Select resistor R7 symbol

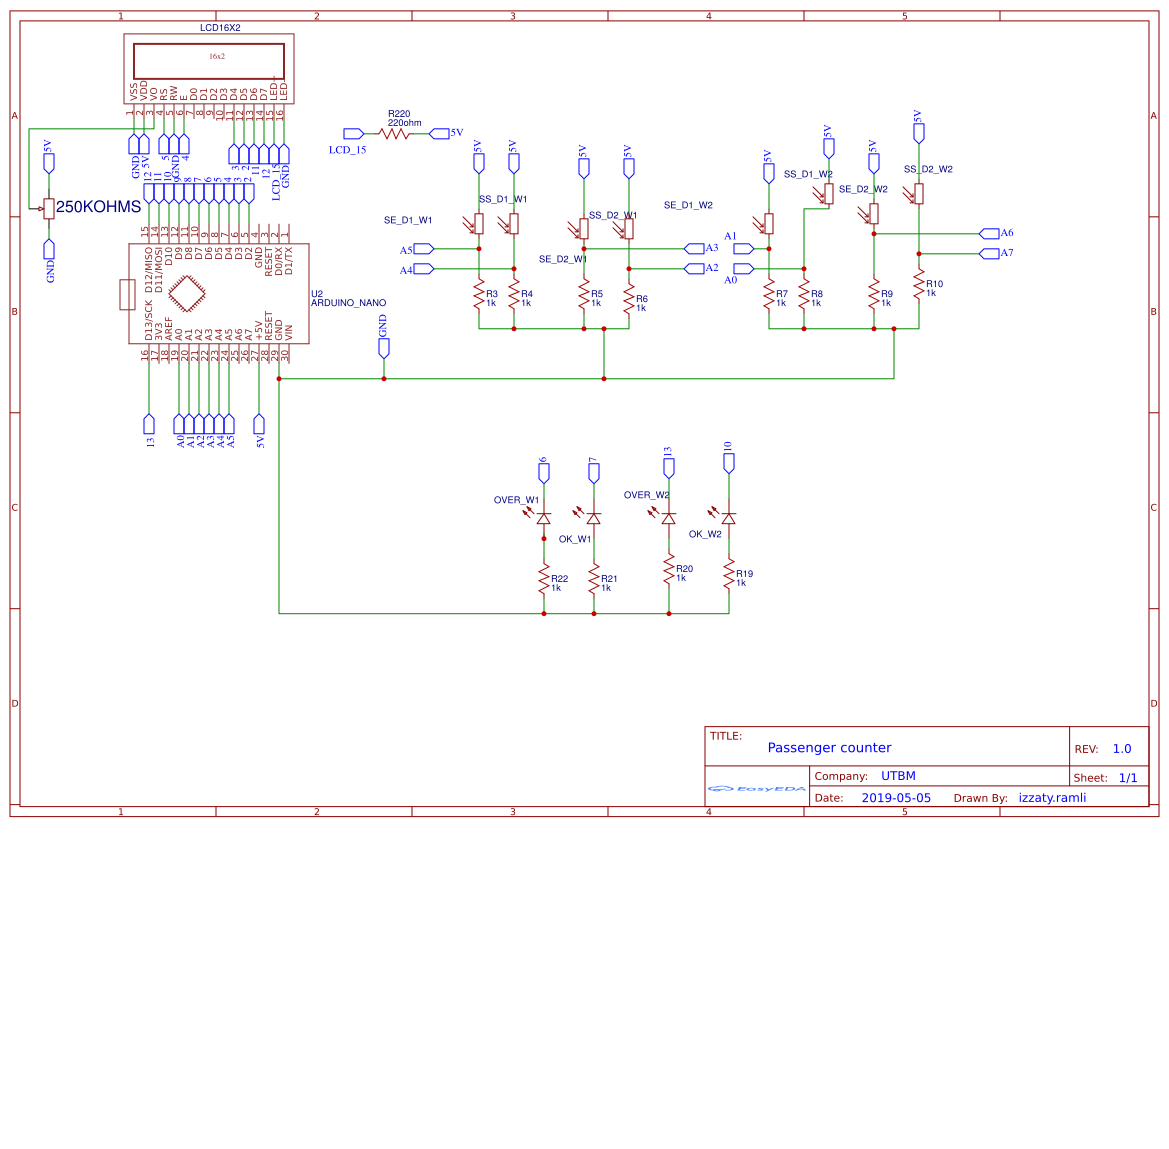click(x=769, y=296)
